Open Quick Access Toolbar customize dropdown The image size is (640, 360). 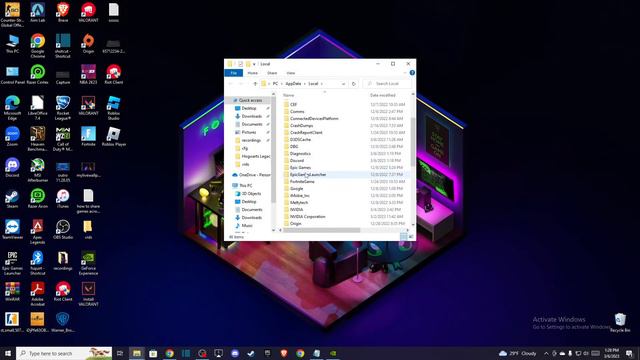click(x=254, y=64)
